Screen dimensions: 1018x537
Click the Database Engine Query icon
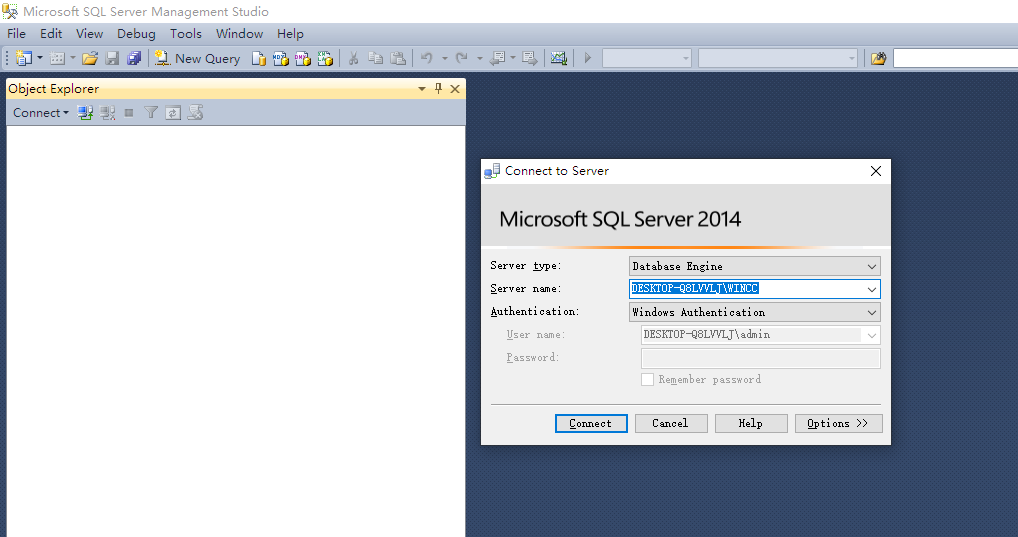coord(258,58)
